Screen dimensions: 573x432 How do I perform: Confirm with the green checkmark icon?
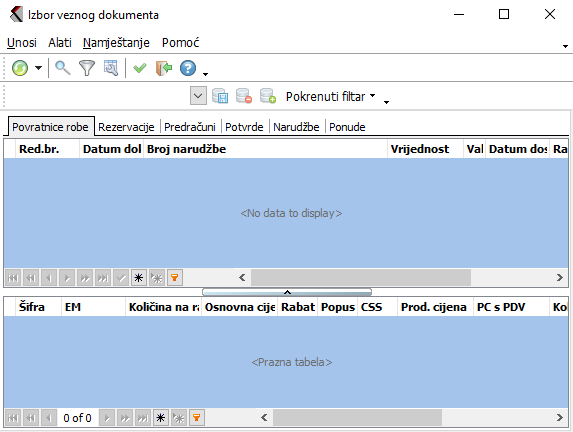[140, 68]
